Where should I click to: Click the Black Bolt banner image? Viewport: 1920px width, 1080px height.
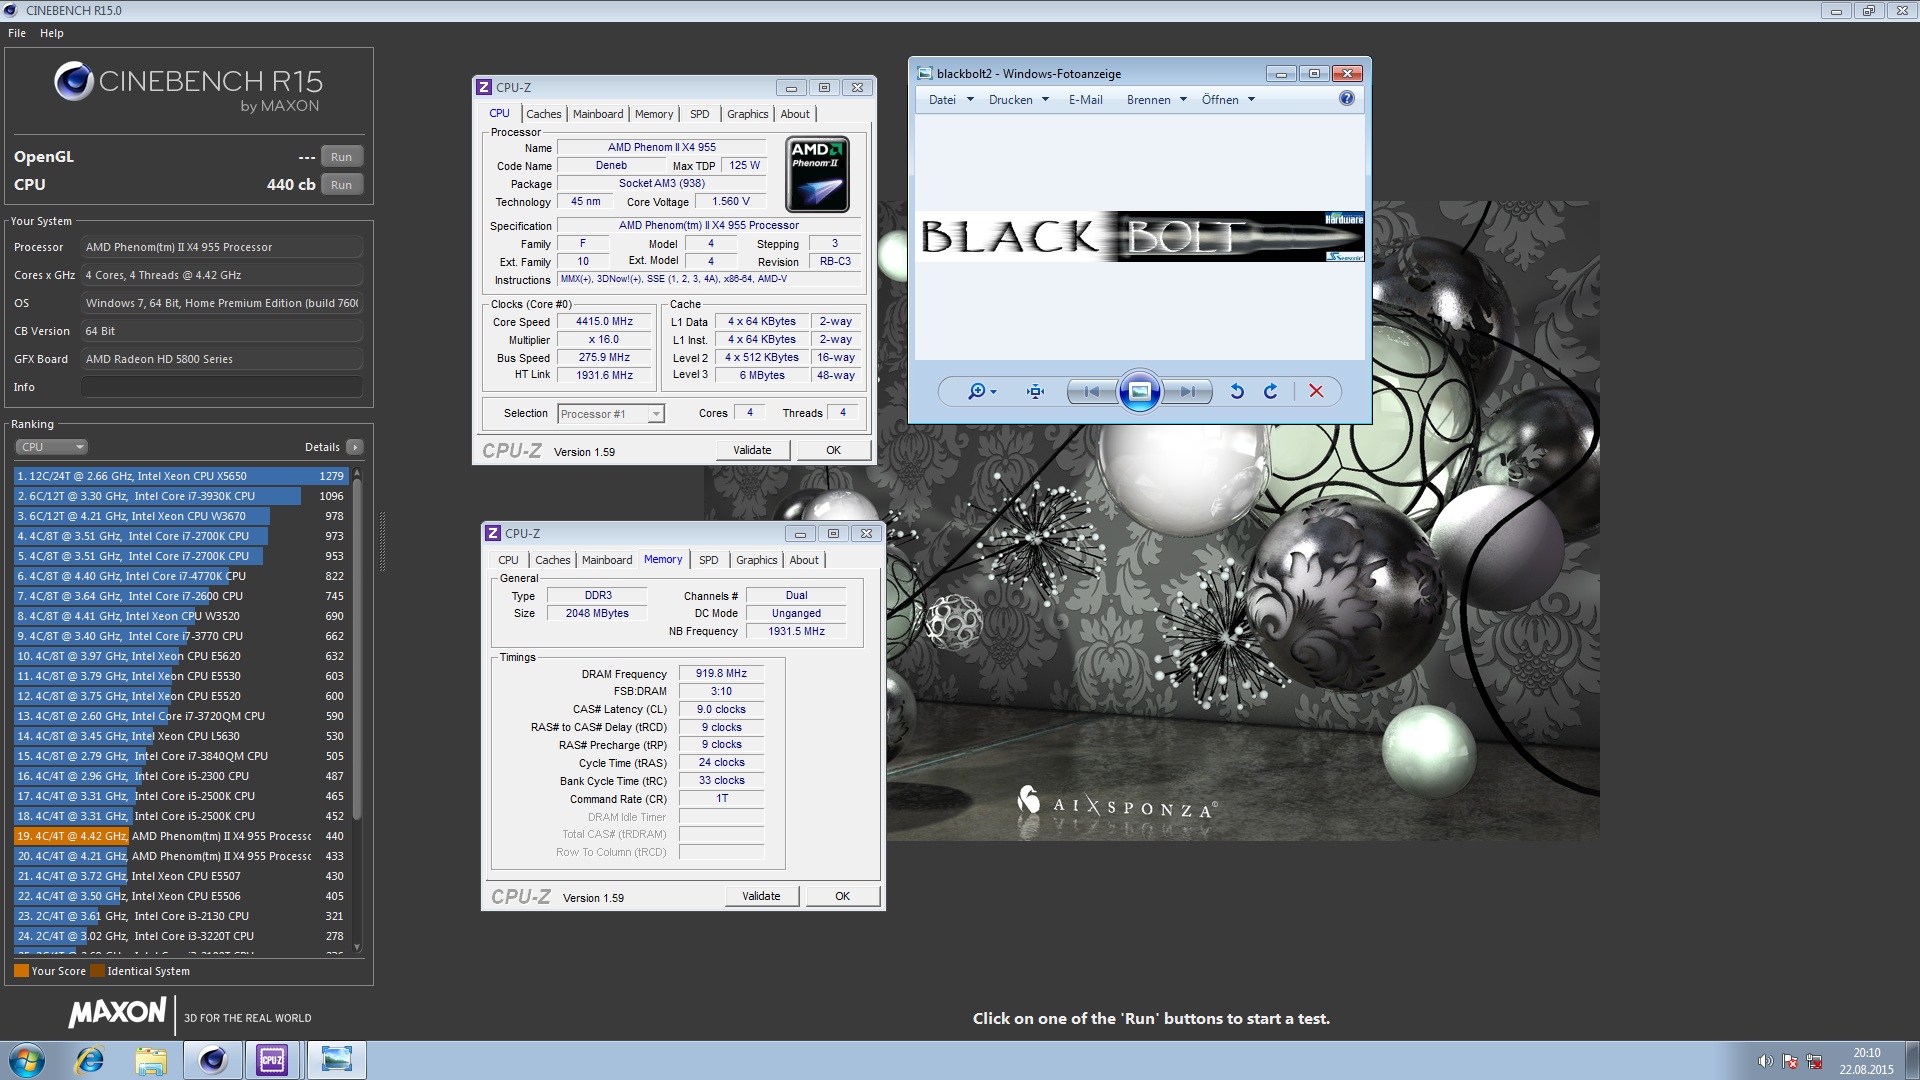(x=1141, y=237)
